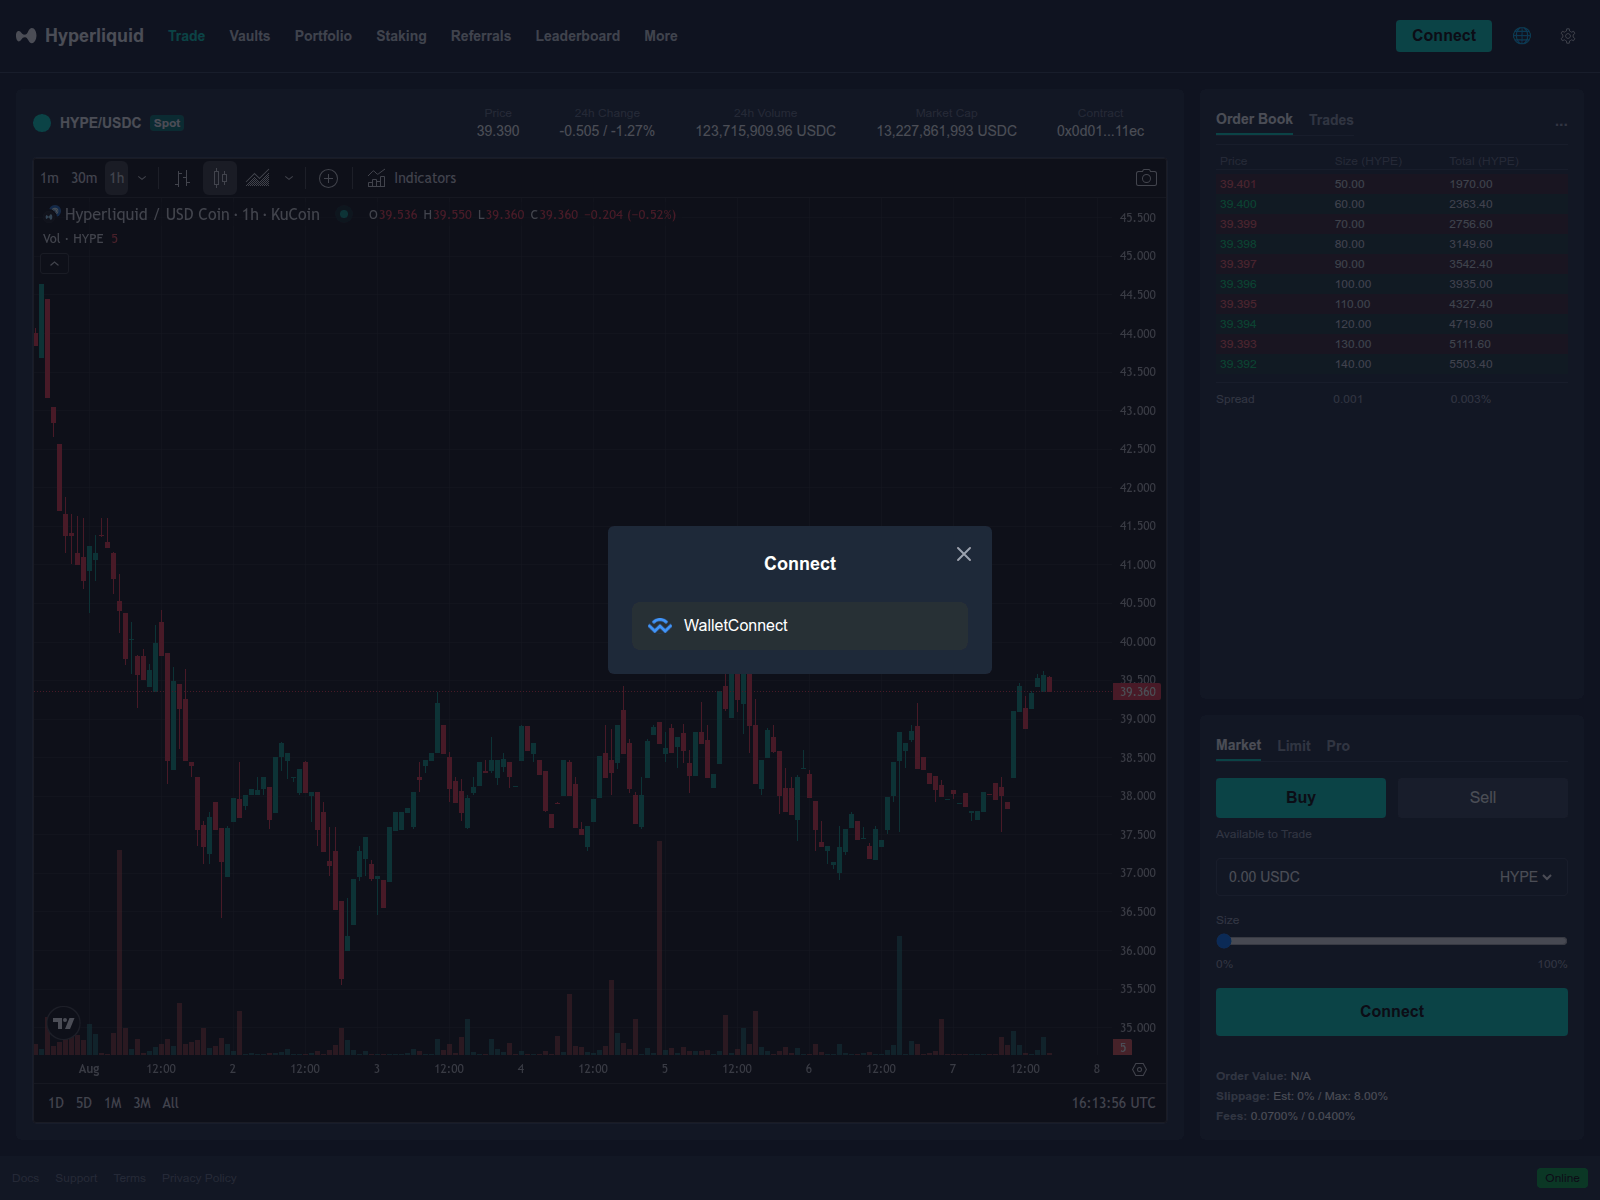Switch to Trades tab
The image size is (1600, 1200).
(x=1331, y=120)
